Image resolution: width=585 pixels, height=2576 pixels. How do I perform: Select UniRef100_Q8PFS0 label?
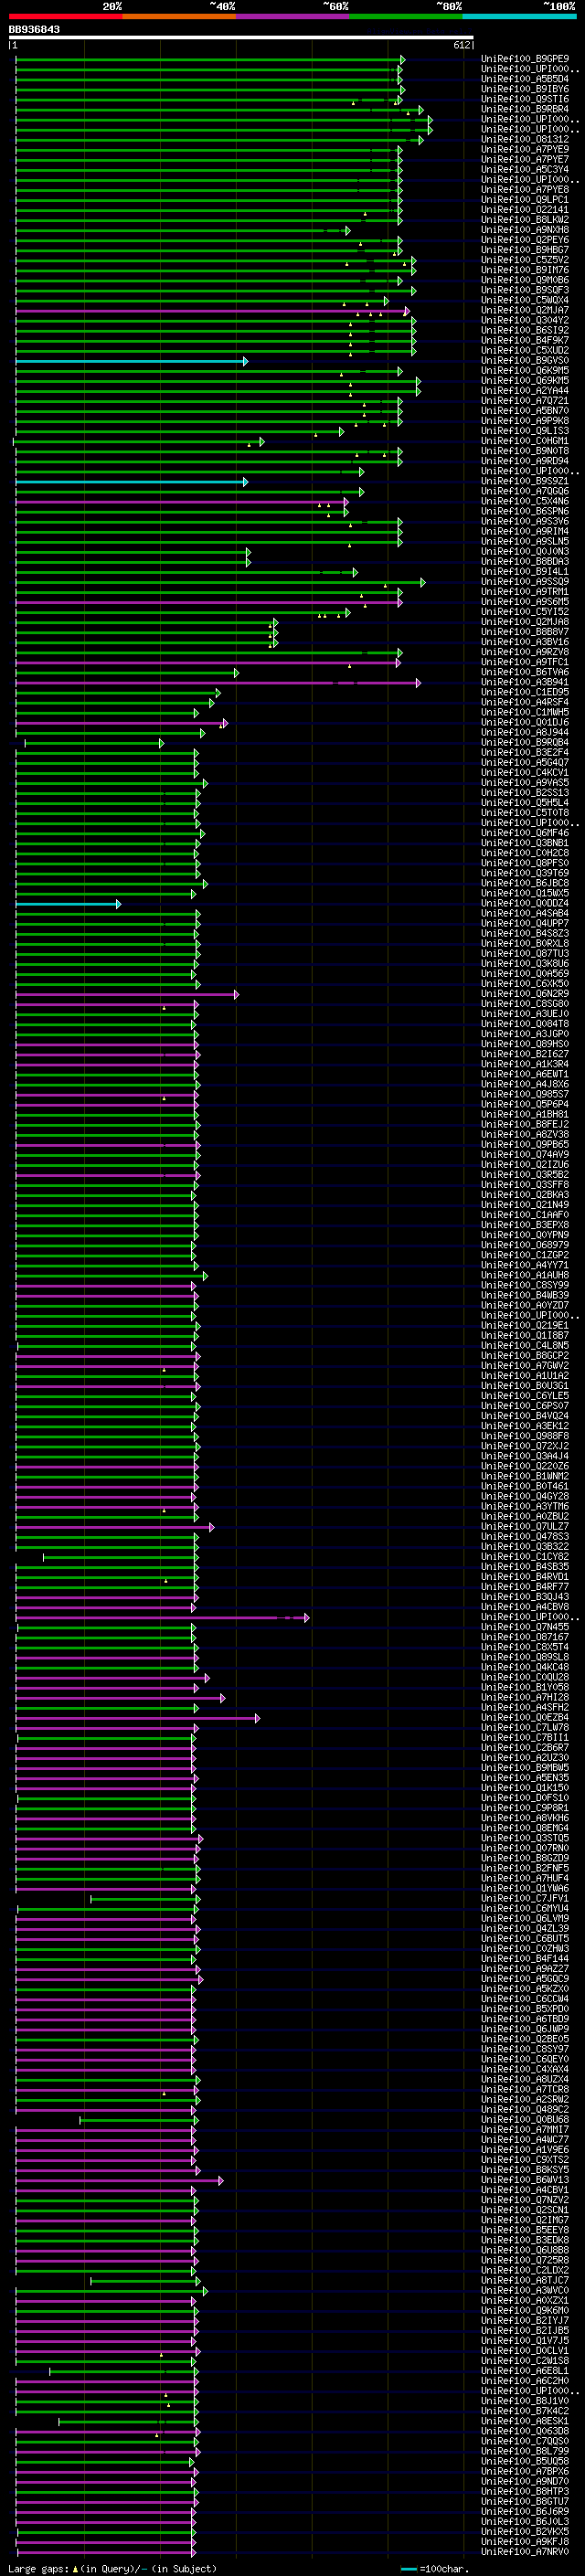(525, 863)
